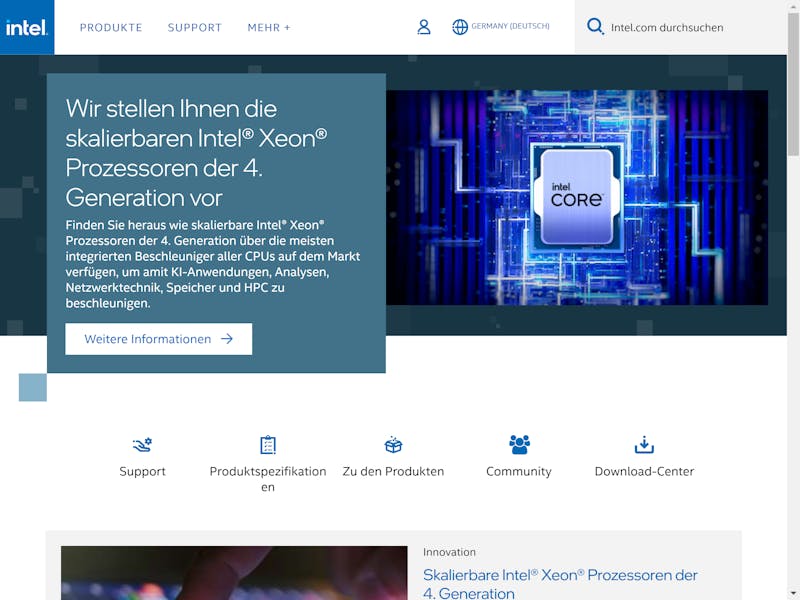Click the Download-Center download icon
800x600 pixels.
coord(644,445)
